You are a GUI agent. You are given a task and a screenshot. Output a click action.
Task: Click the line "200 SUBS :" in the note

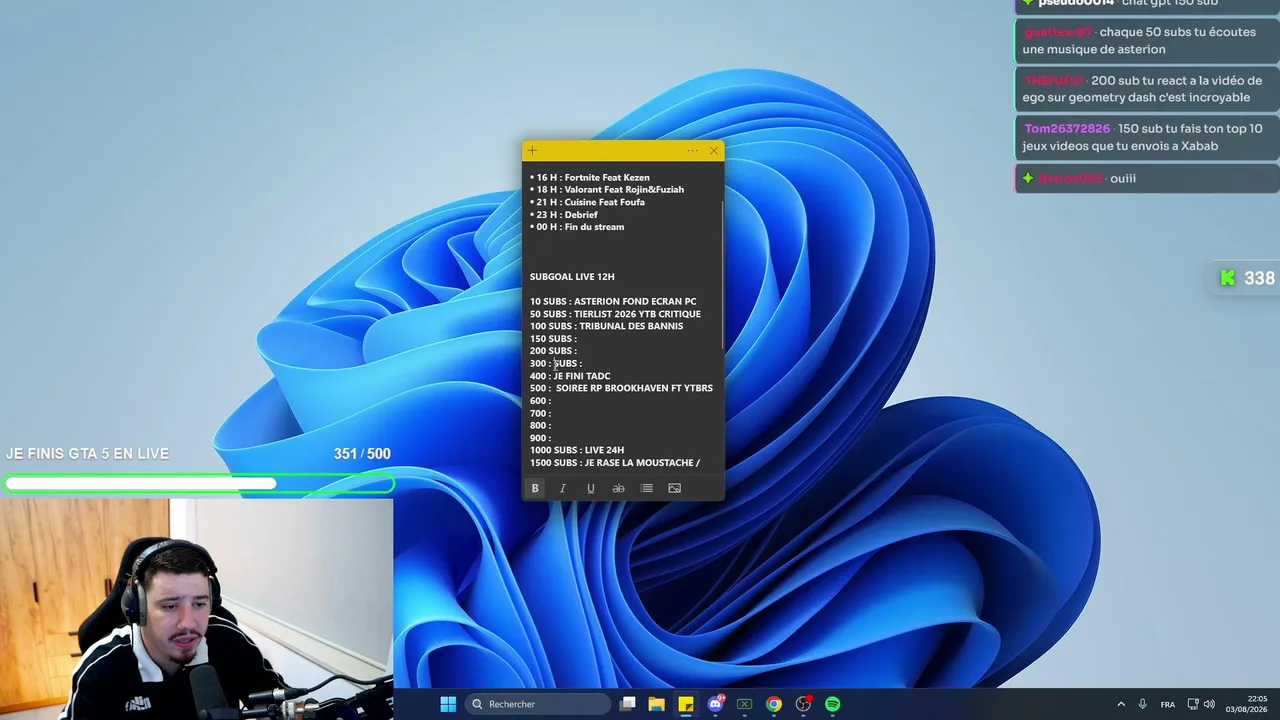click(x=553, y=351)
